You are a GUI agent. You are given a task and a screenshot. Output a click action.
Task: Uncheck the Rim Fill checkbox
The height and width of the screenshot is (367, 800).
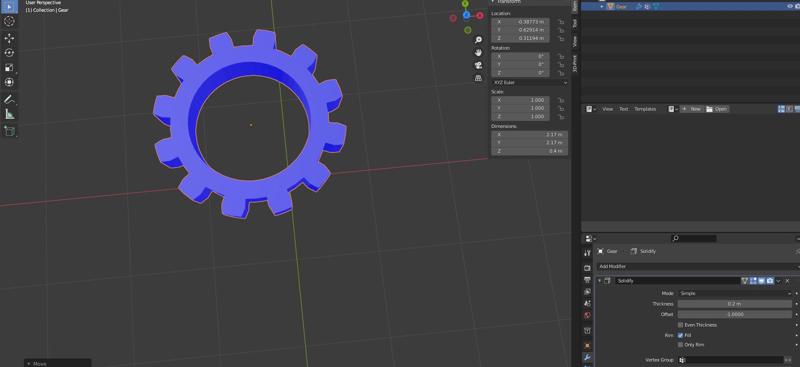[x=681, y=335]
